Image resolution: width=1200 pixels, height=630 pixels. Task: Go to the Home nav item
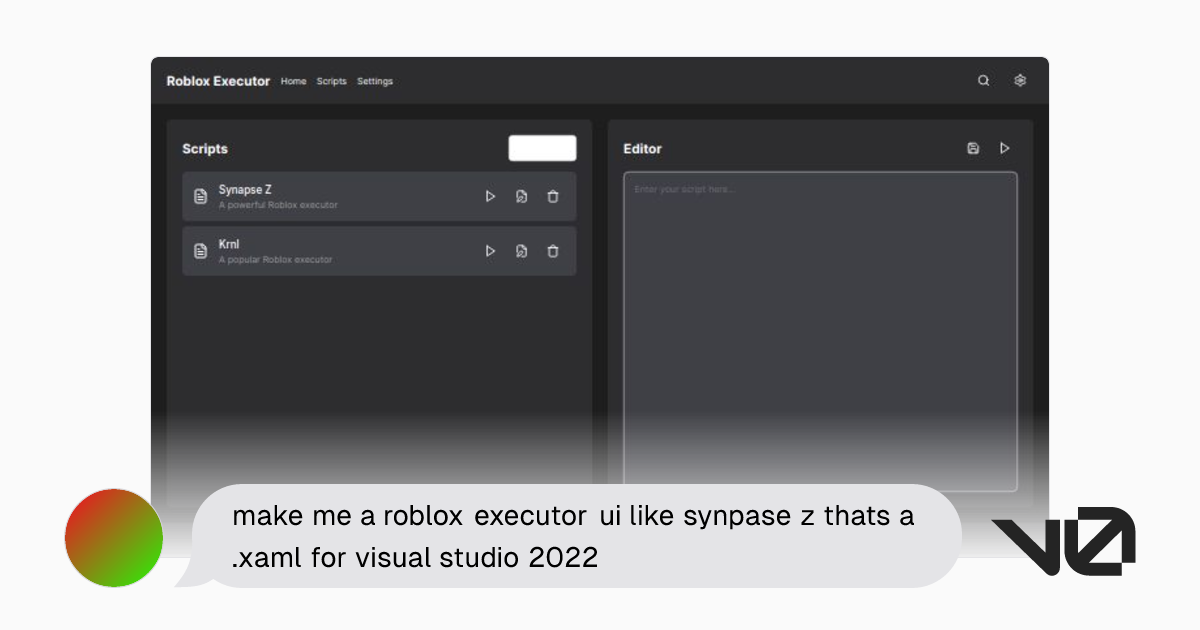pos(293,81)
